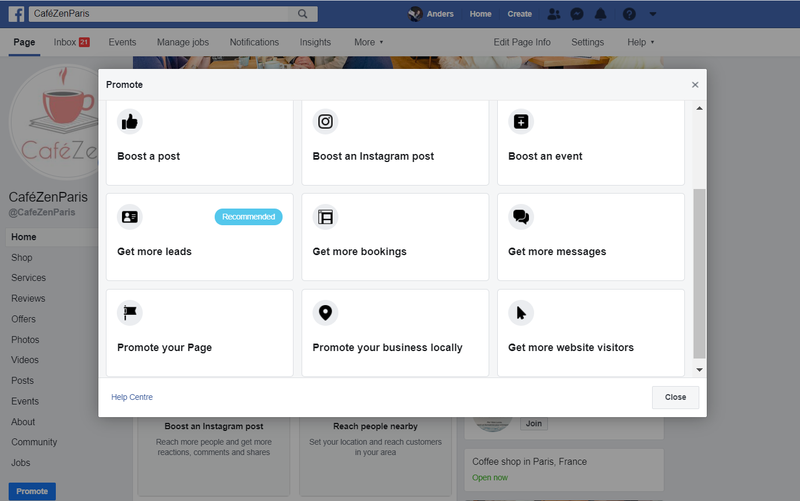Viewport: 800px width, 501px height.
Task: Open Events in the left sidebar
Action: click(24, 402)
